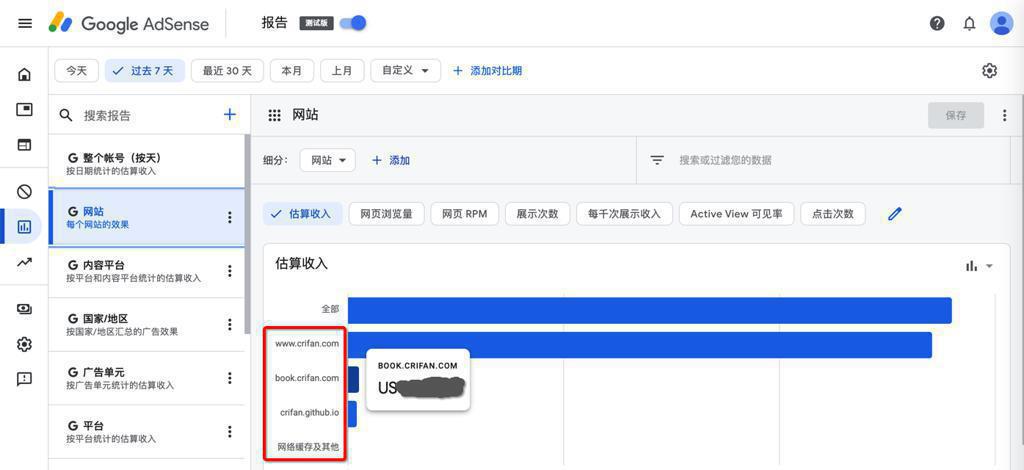Click 添加对比期 to add comparison

point(487,70)
